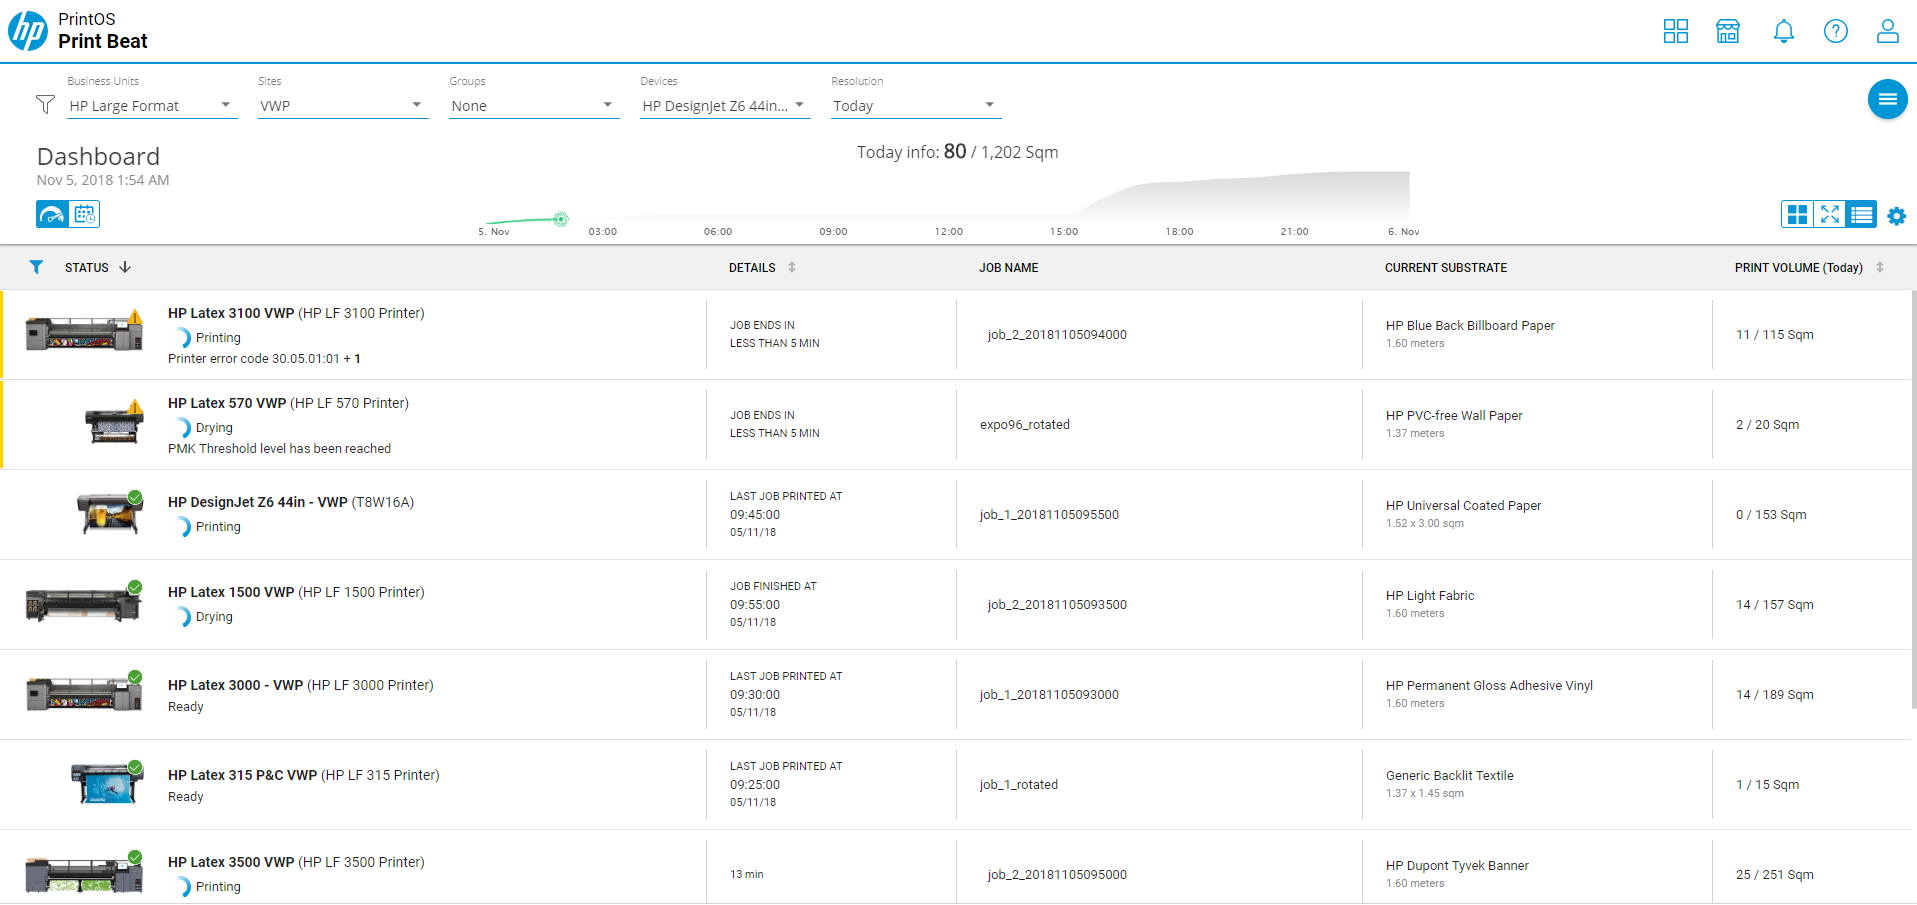Open the Devices dropdown
Viewport: 1917px width, 905px height.
[x=725, y=105]
